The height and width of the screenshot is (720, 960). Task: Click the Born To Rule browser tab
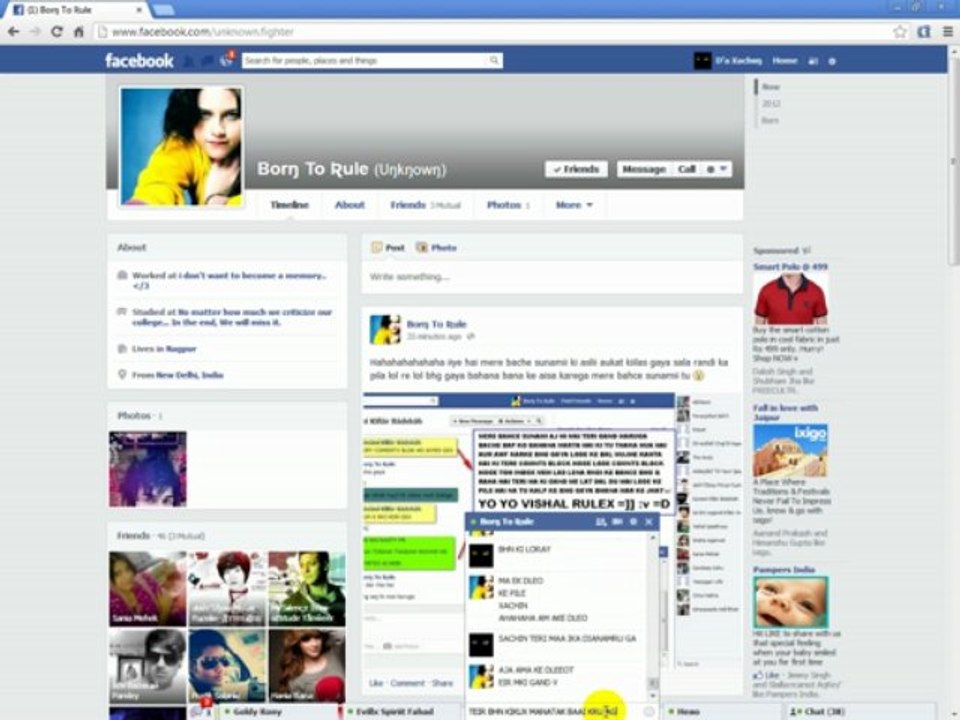pyautogui.click(x=77, y=10)
